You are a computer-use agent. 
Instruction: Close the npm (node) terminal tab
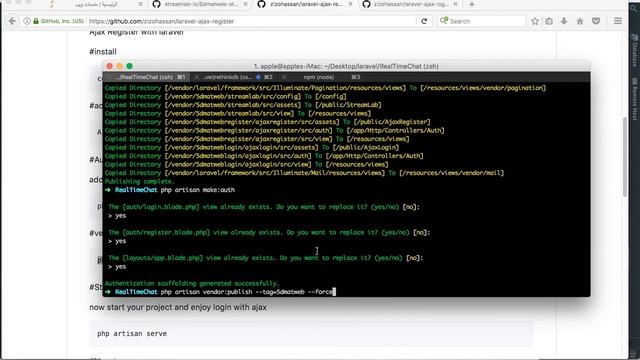click(284, 77)
